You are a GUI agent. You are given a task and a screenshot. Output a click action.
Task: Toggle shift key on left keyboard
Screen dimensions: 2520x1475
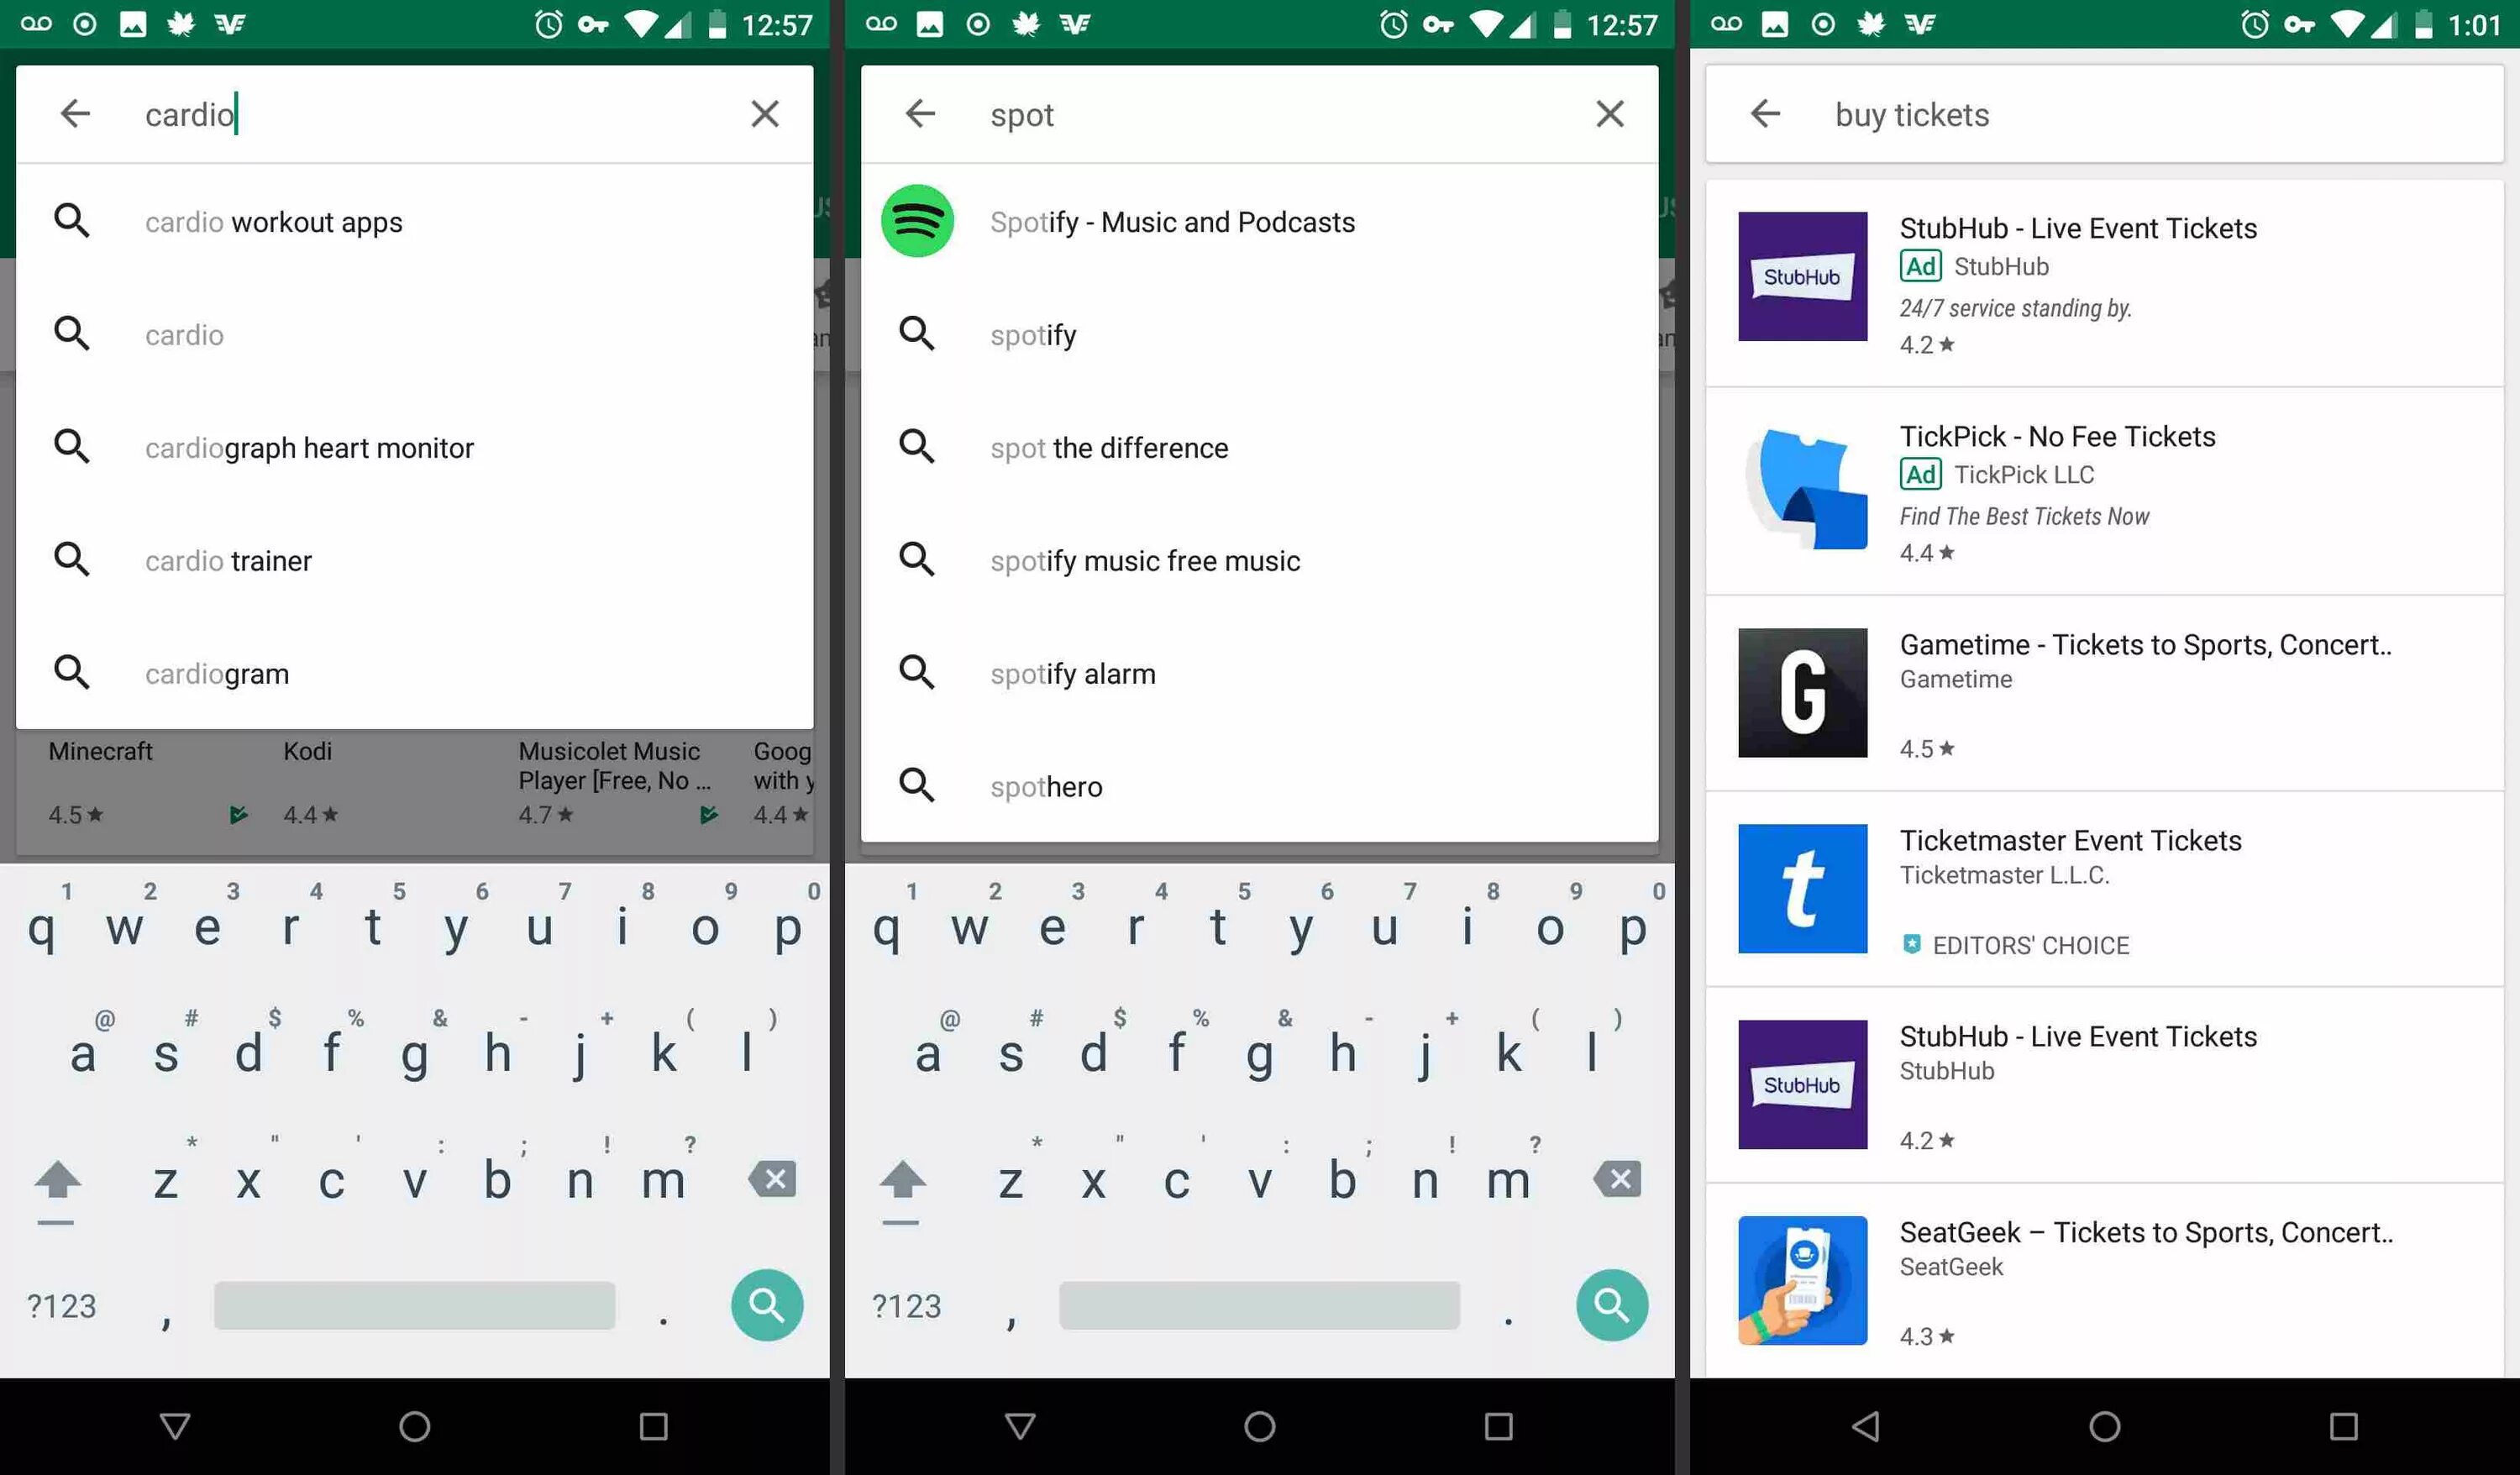point(57,1181)
